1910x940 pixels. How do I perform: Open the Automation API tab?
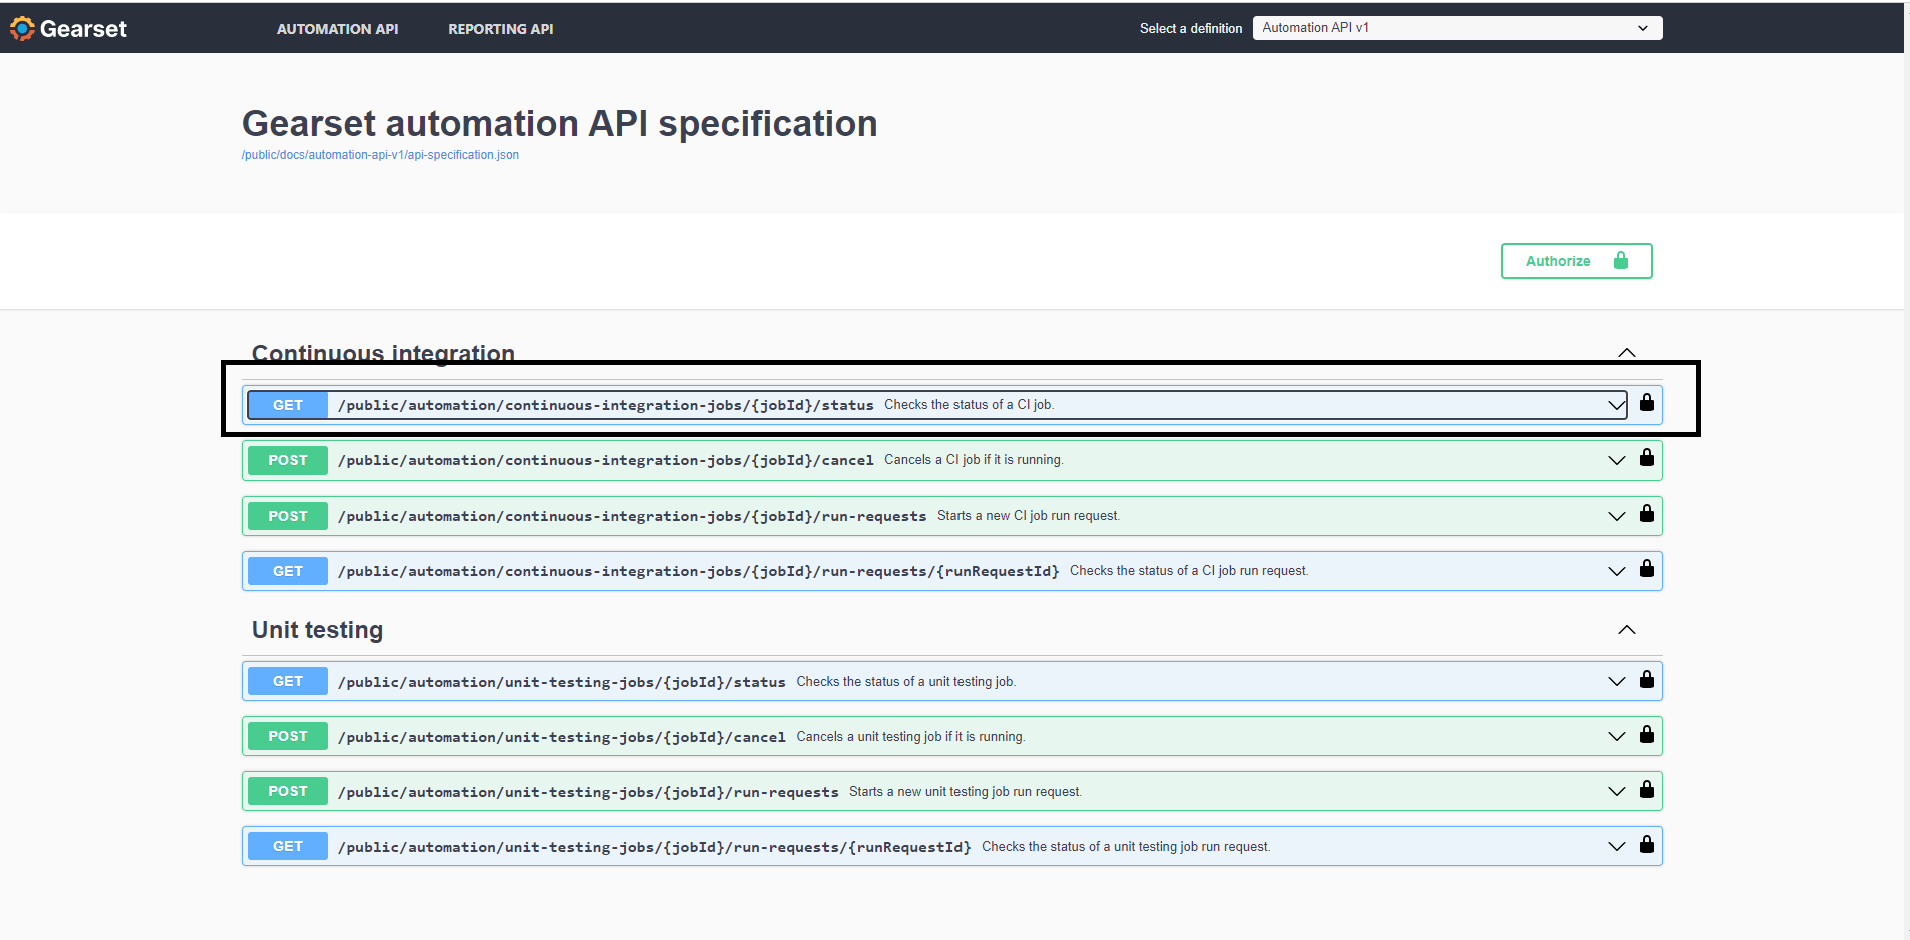(337, 29)
